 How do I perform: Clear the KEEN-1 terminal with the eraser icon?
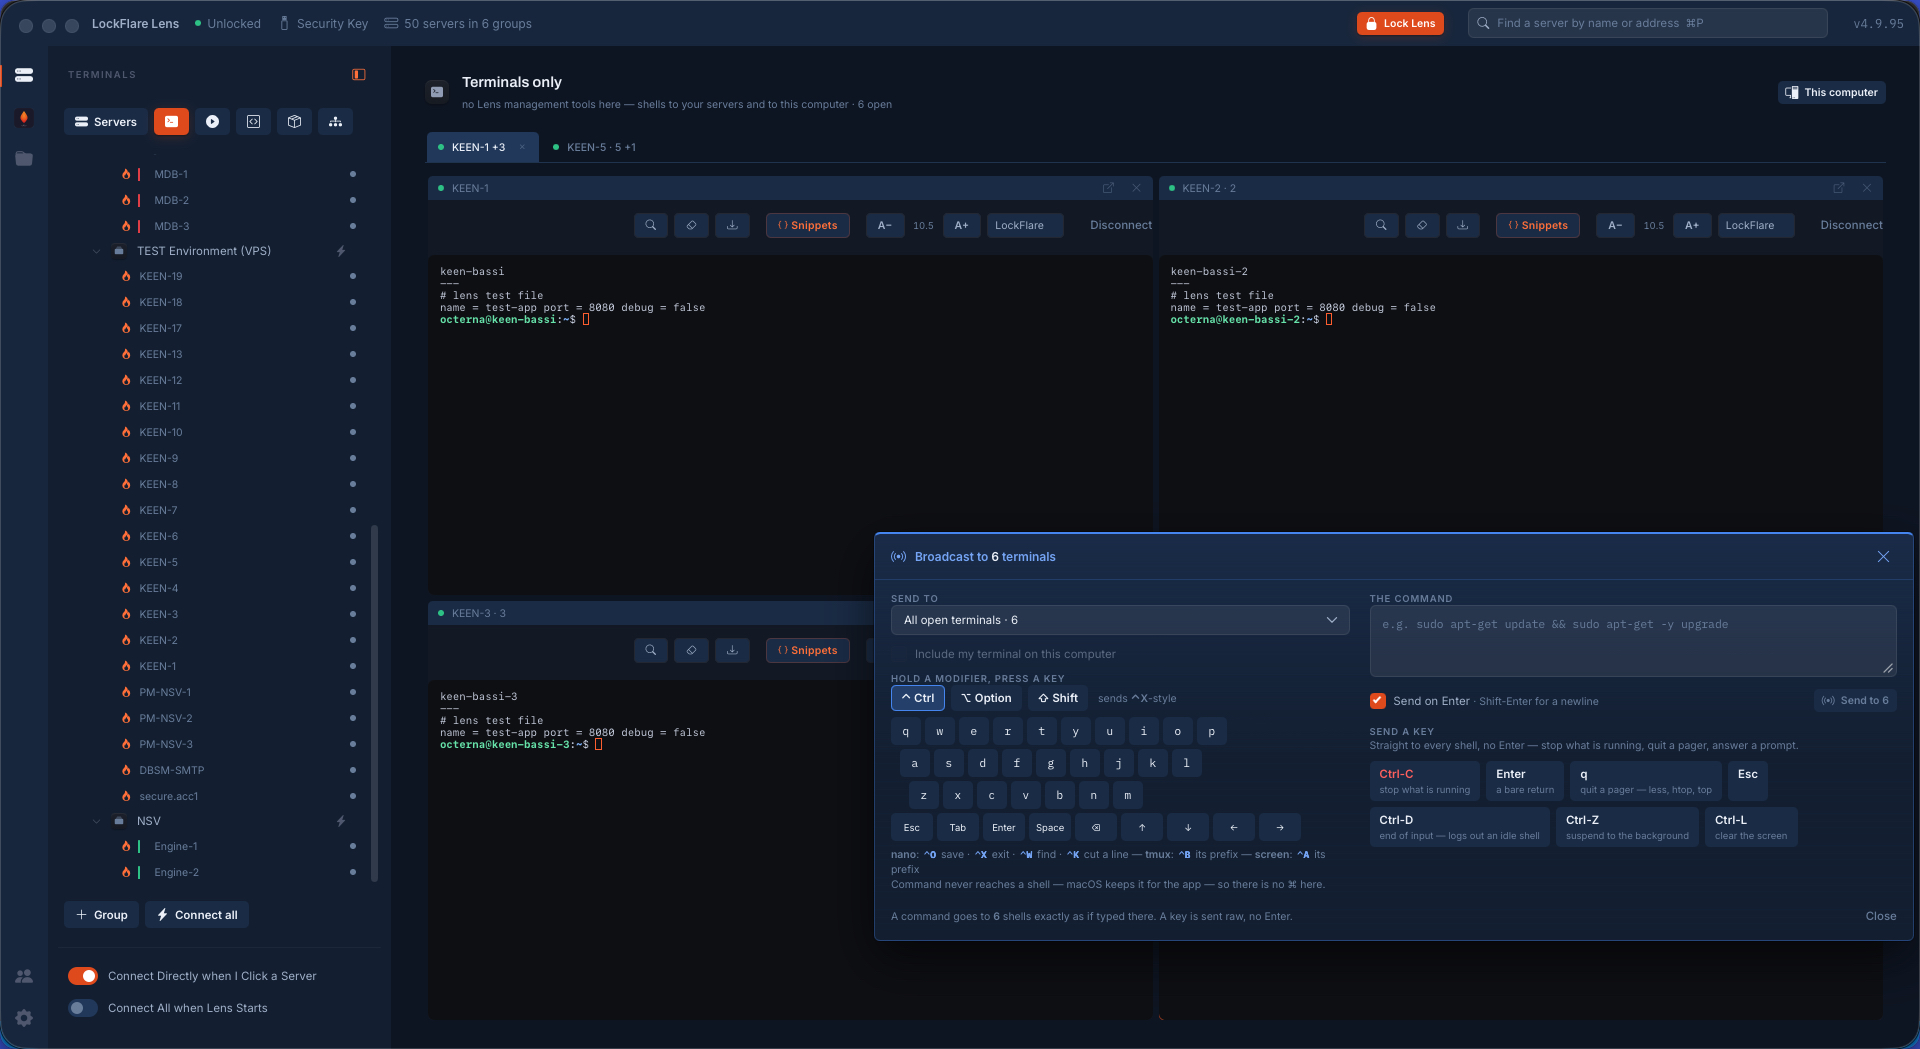(691, 225)
